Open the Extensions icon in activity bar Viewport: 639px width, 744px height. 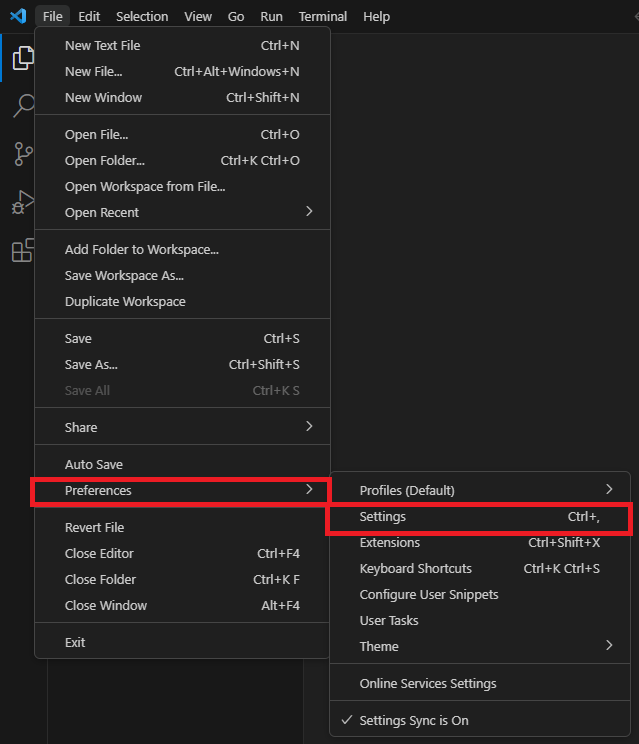point(23,250)
